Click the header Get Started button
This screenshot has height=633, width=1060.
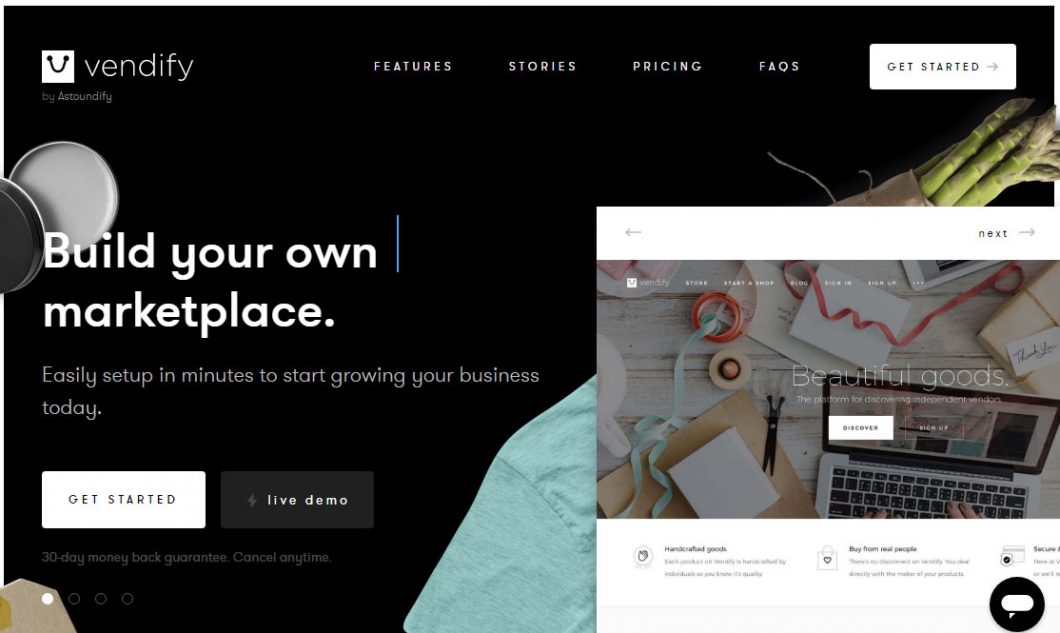click(942, 66)
